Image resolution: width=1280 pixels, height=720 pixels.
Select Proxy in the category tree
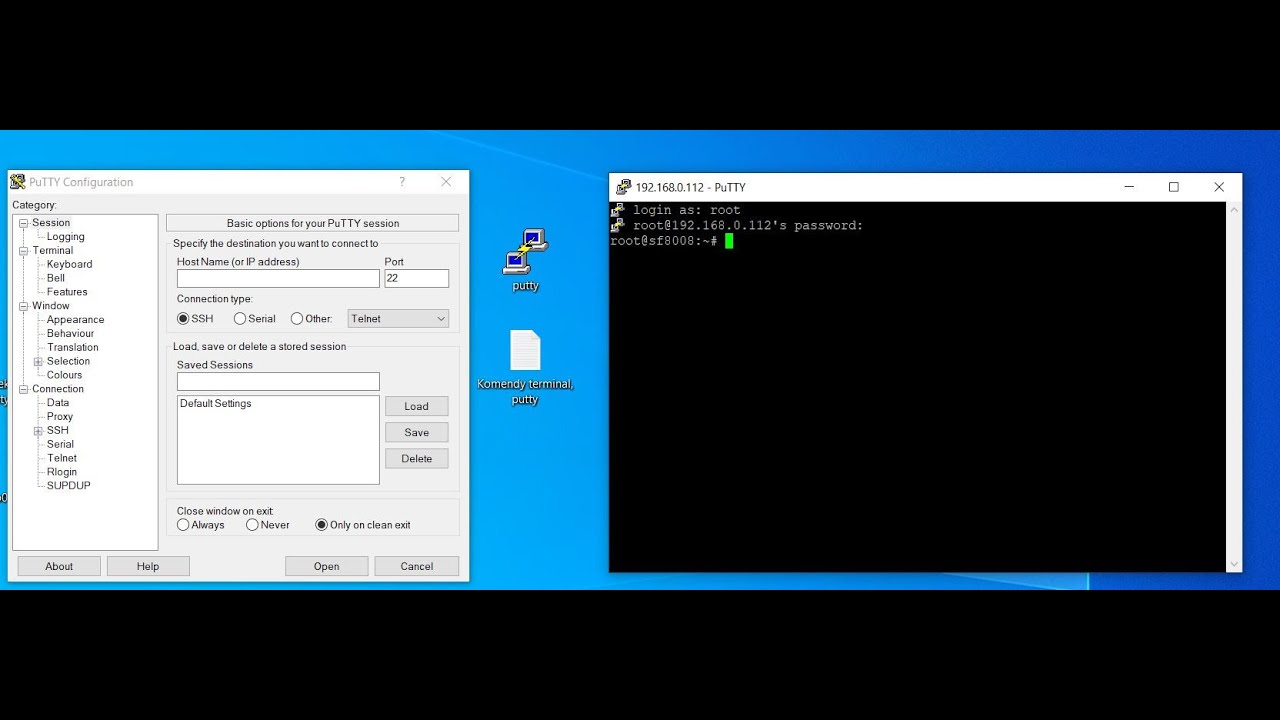click(60, 417)
